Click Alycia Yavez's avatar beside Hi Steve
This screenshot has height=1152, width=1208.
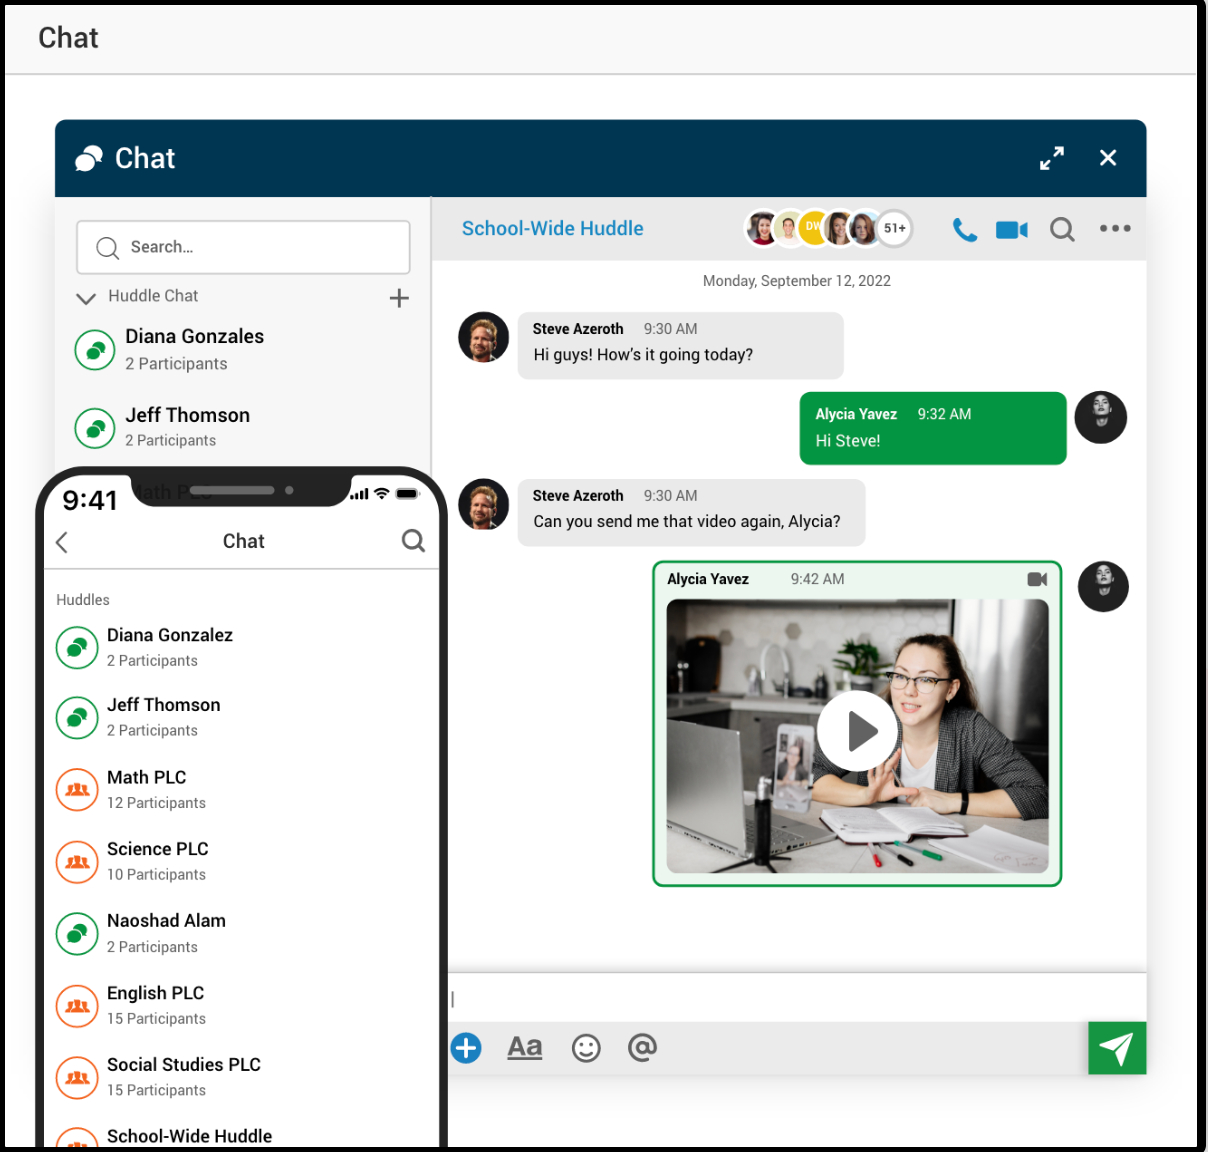1101,417
